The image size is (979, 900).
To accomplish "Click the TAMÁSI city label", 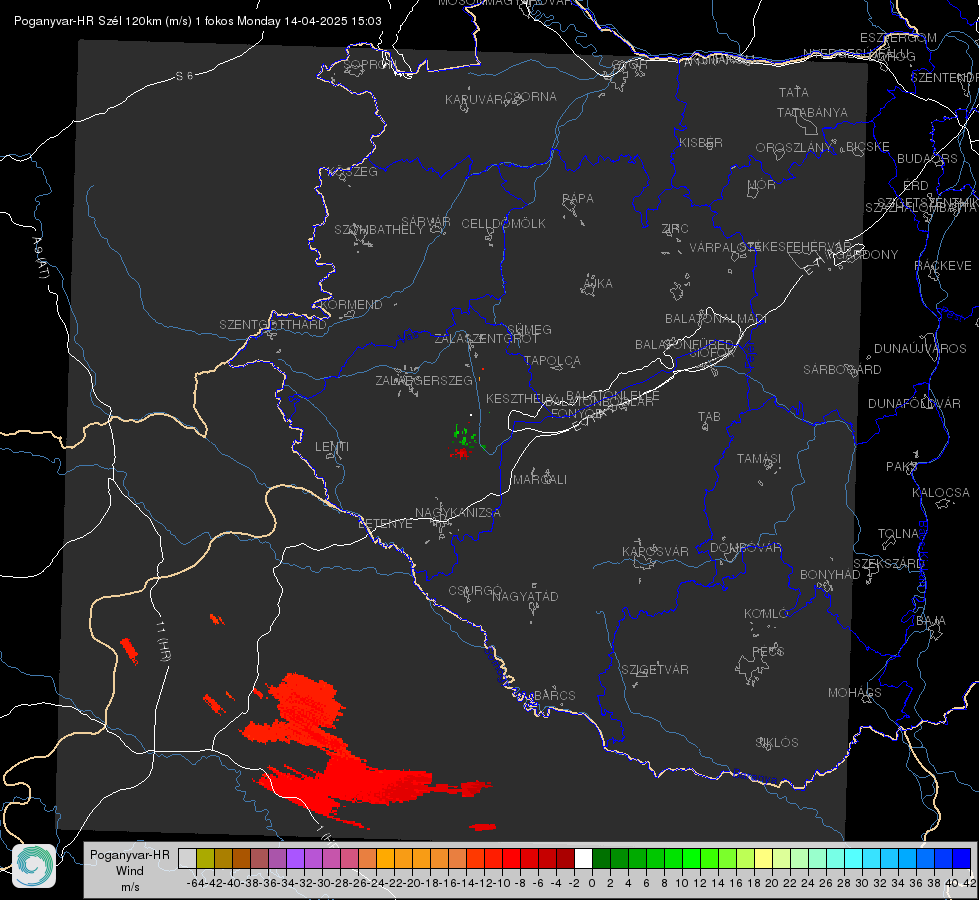I will click(x=759, y=459).
